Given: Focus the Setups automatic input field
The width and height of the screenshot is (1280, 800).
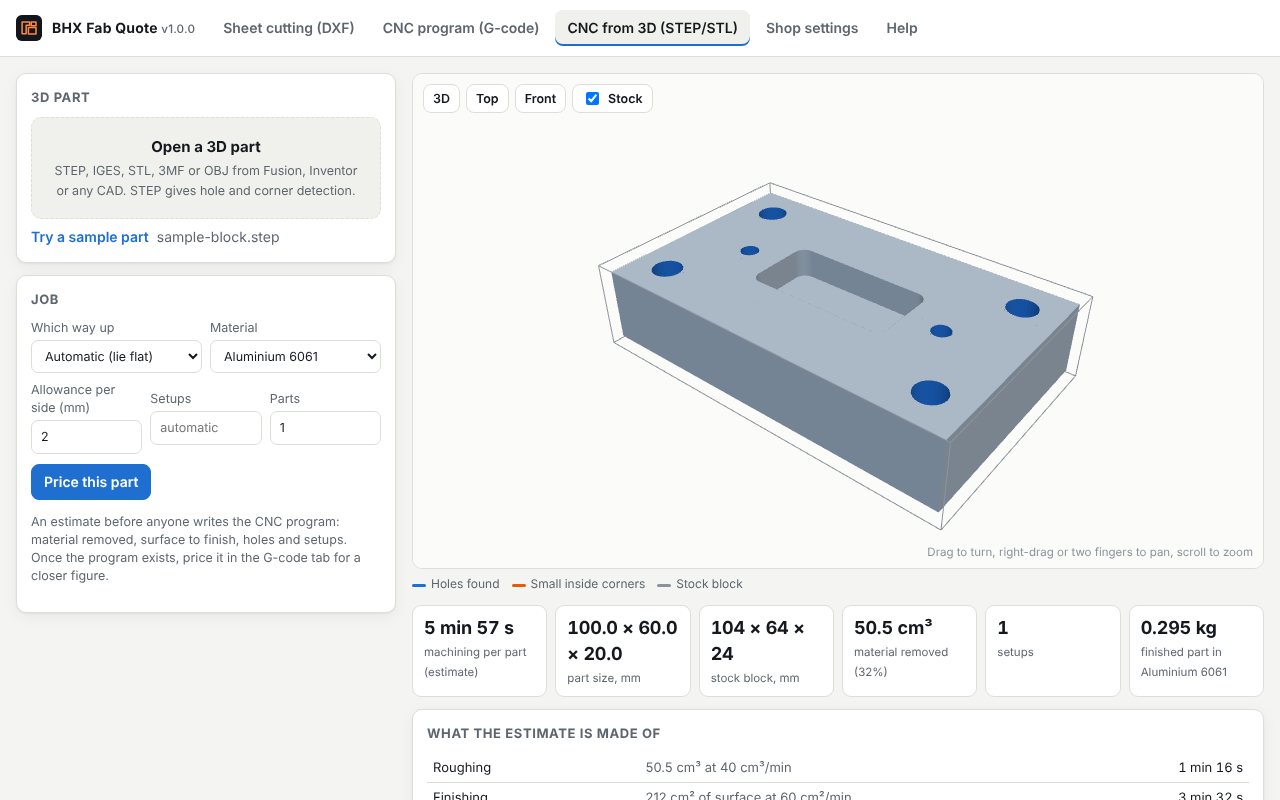Looking at the screenshot, I should (x=206, y=428).
